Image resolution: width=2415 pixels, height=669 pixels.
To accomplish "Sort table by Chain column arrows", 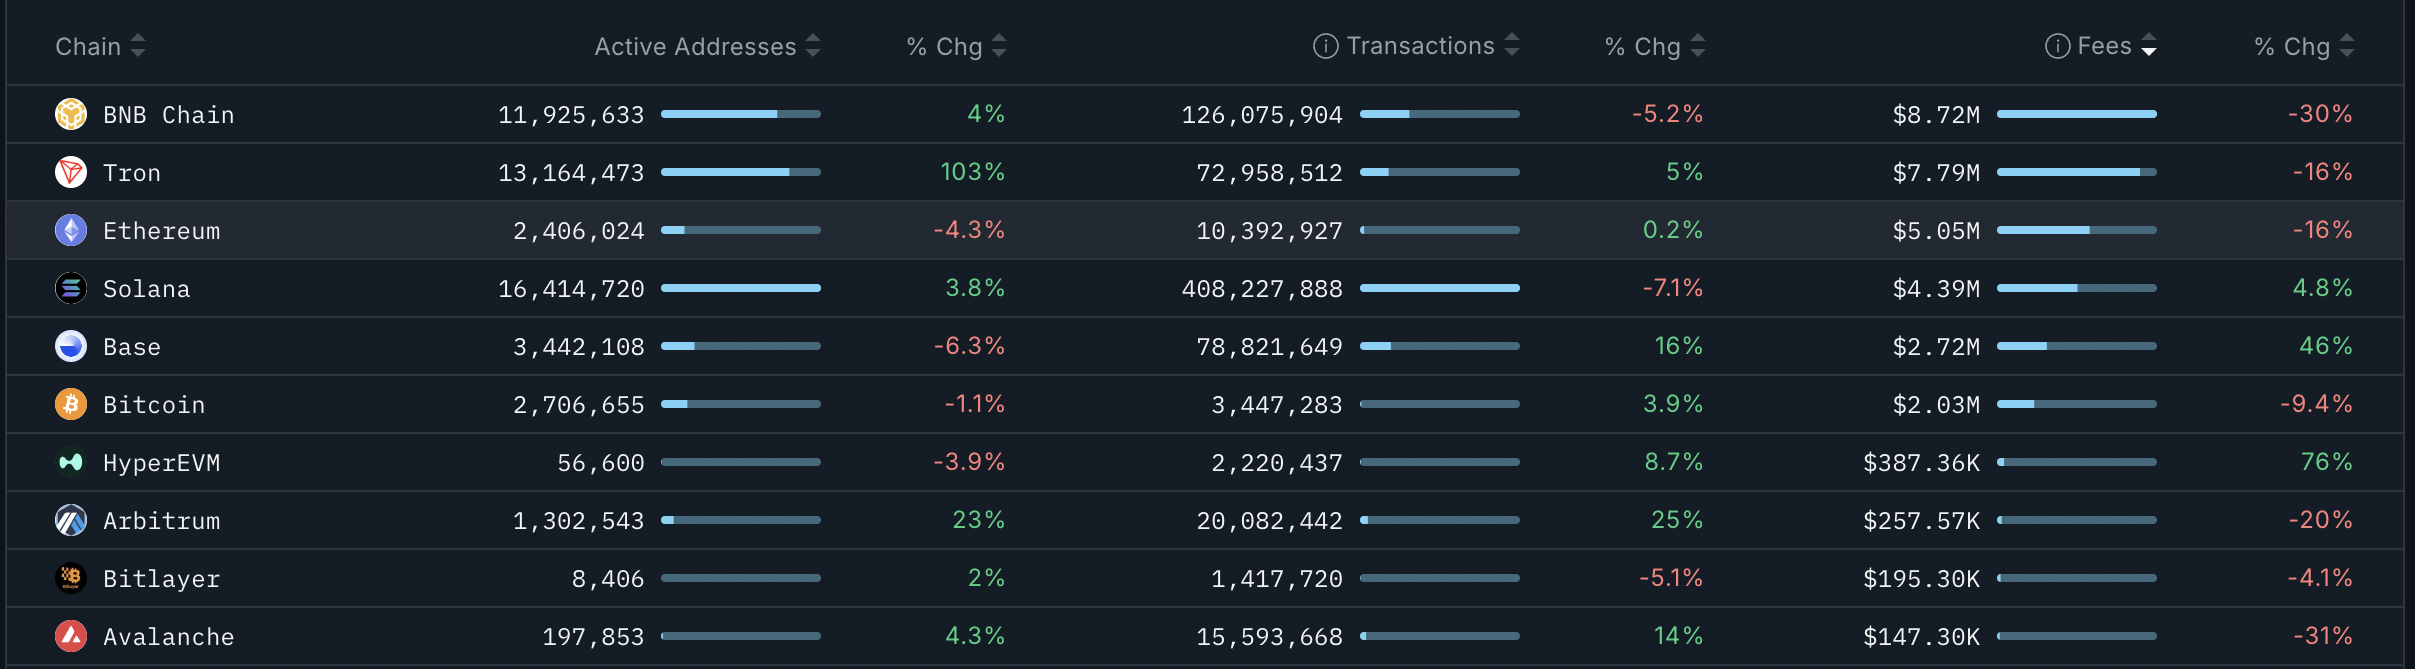I will pyautogui.click(x=138, y=46).
